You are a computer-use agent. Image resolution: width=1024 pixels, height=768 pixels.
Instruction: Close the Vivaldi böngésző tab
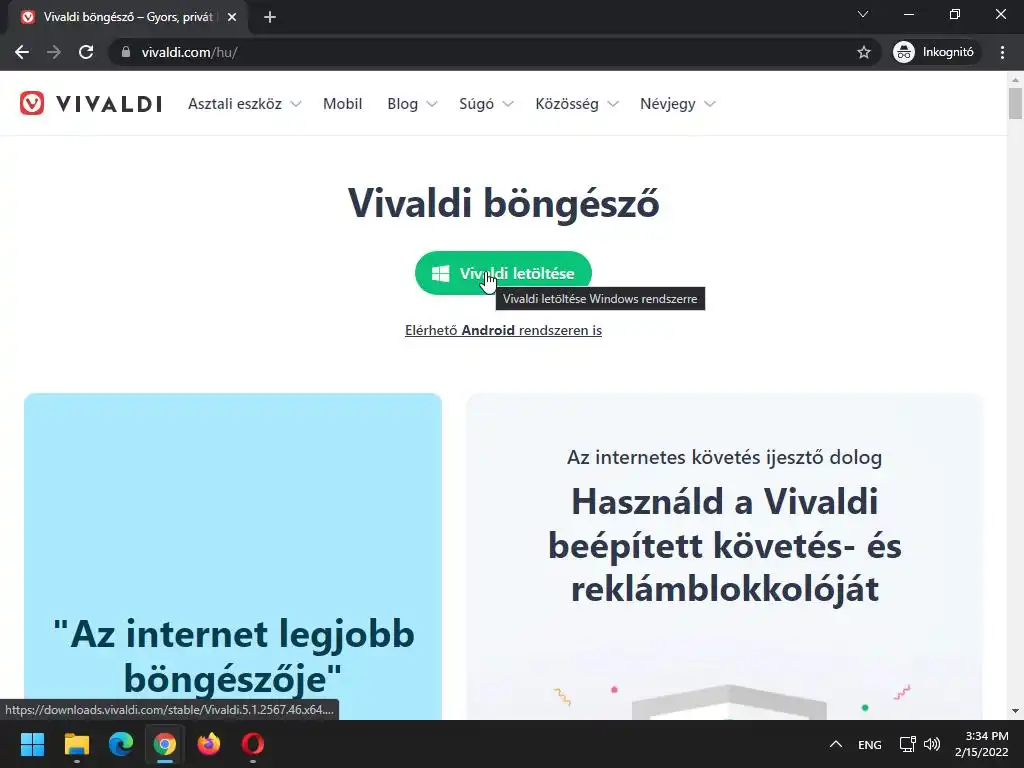coord(232,17)
